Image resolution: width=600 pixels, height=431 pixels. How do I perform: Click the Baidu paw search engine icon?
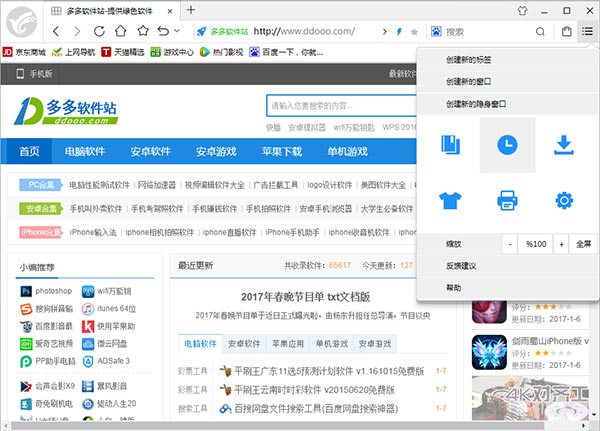436,31
